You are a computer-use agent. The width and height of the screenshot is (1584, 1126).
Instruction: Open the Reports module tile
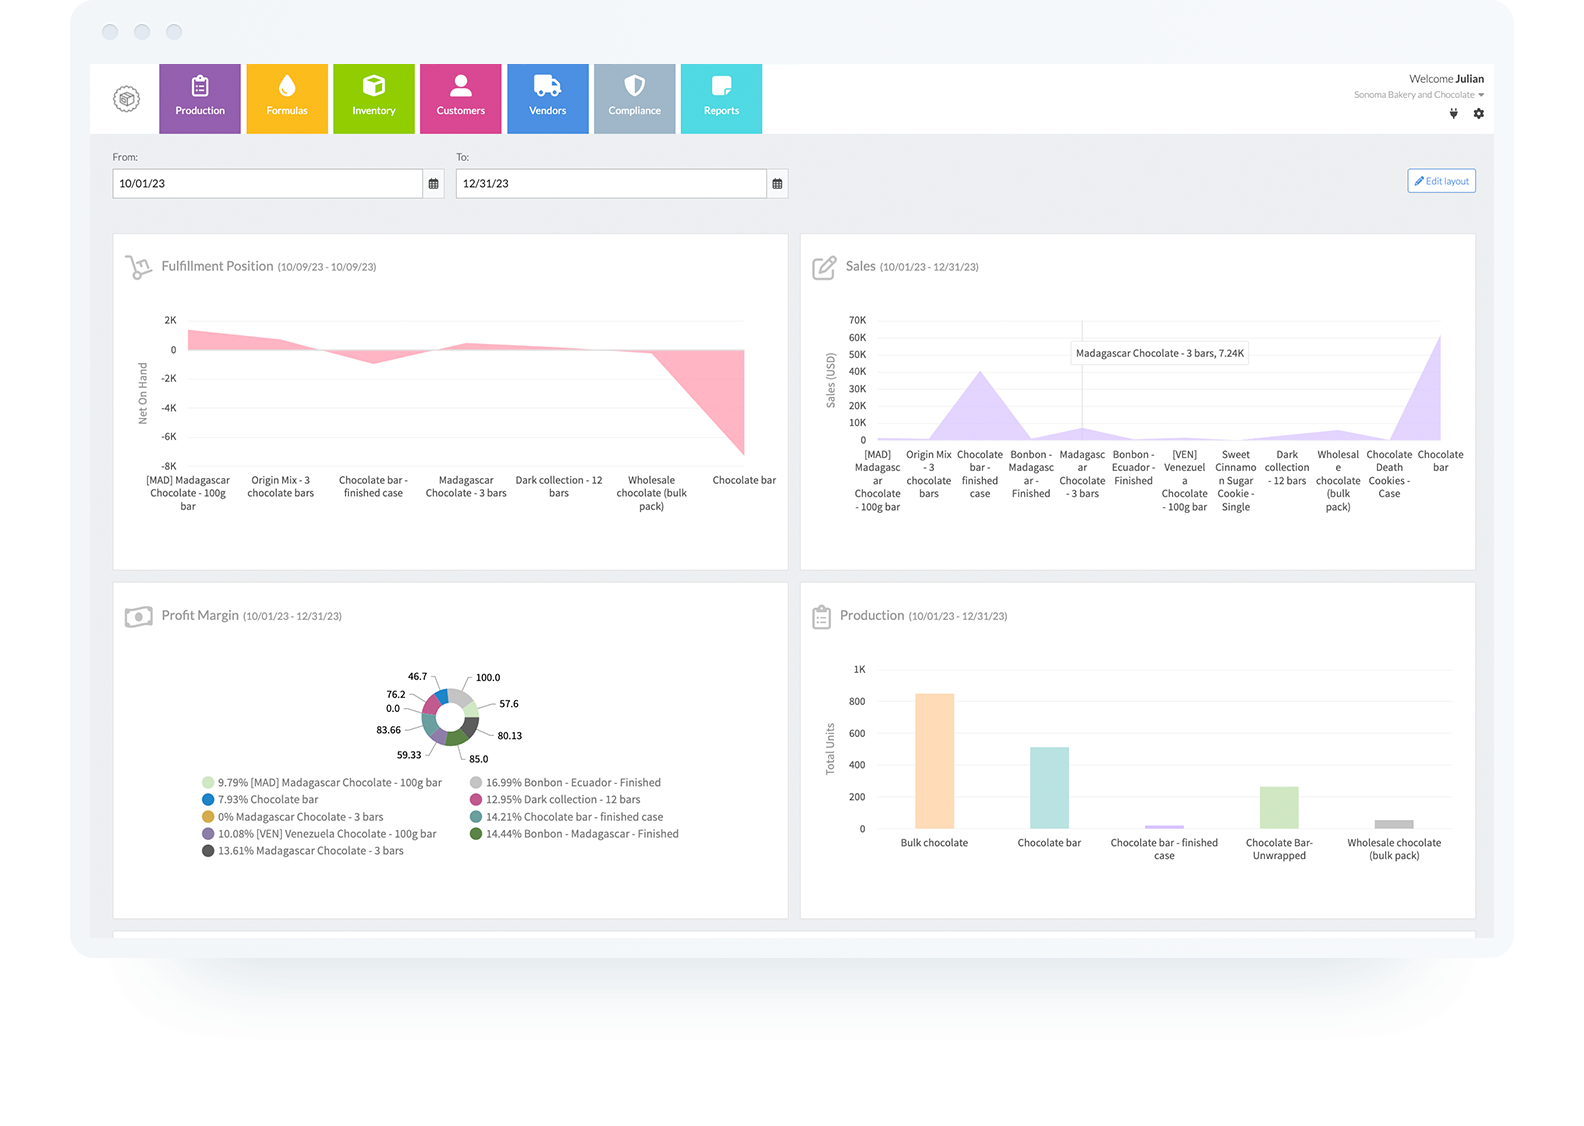click(x=721, y=99)
